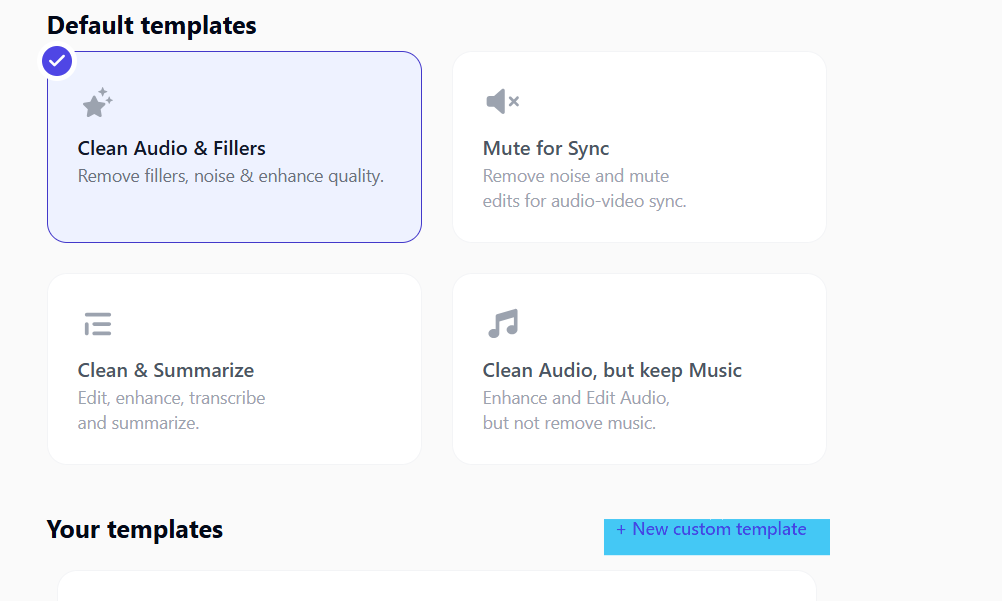
Task: Select Clean Audio, but keep Music title
Action: point(612,370)
